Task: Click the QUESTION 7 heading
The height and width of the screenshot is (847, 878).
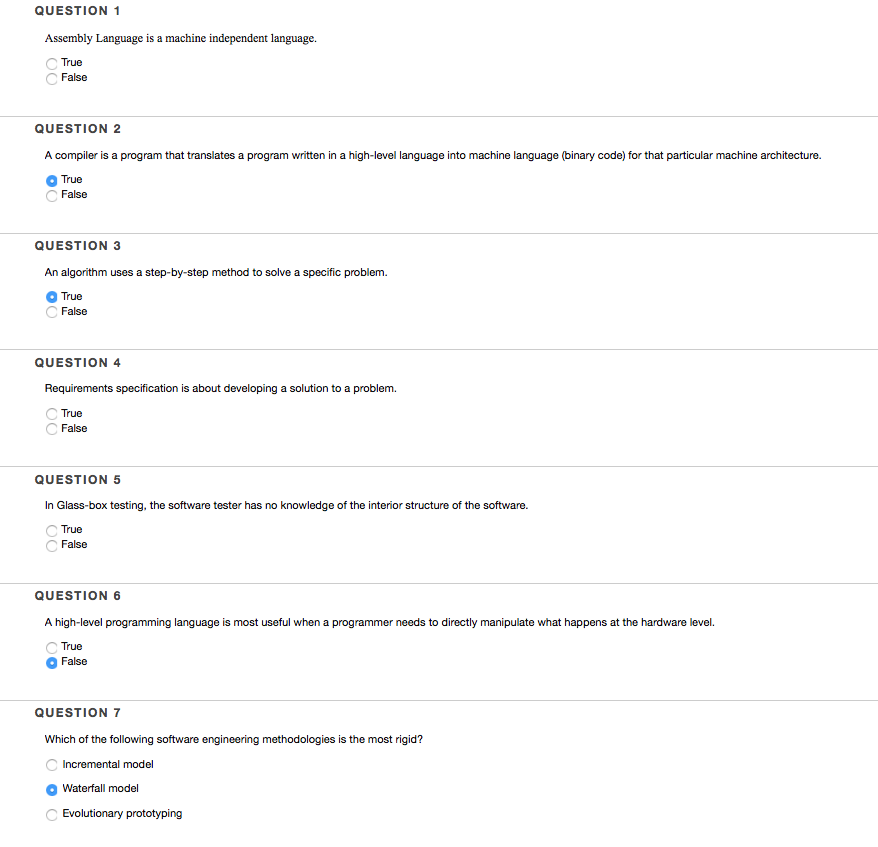Action: tap(77, 713)
